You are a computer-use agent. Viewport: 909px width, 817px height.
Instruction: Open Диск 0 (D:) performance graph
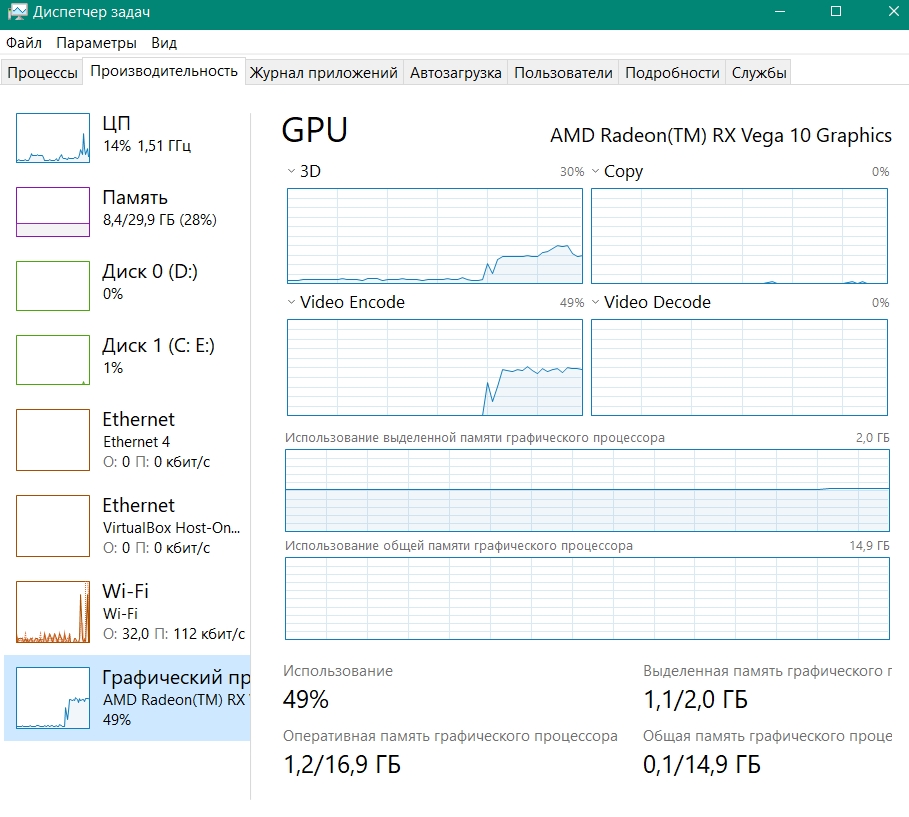53,286
